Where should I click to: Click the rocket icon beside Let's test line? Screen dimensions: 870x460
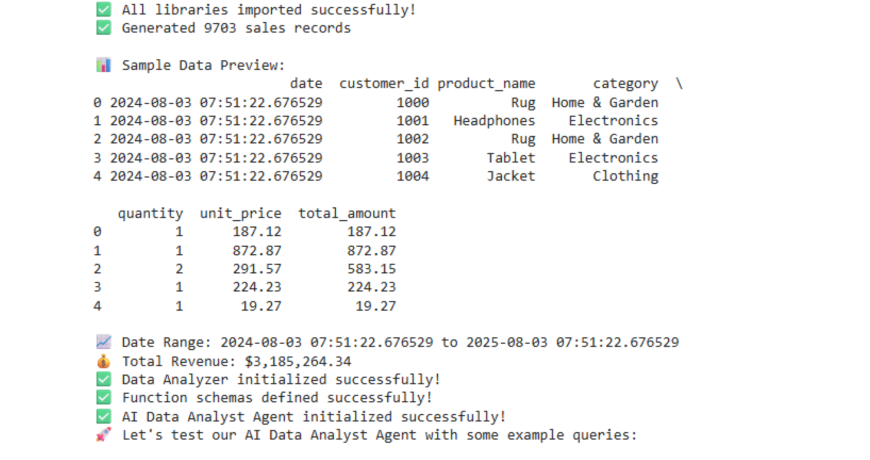pos(103,434)
